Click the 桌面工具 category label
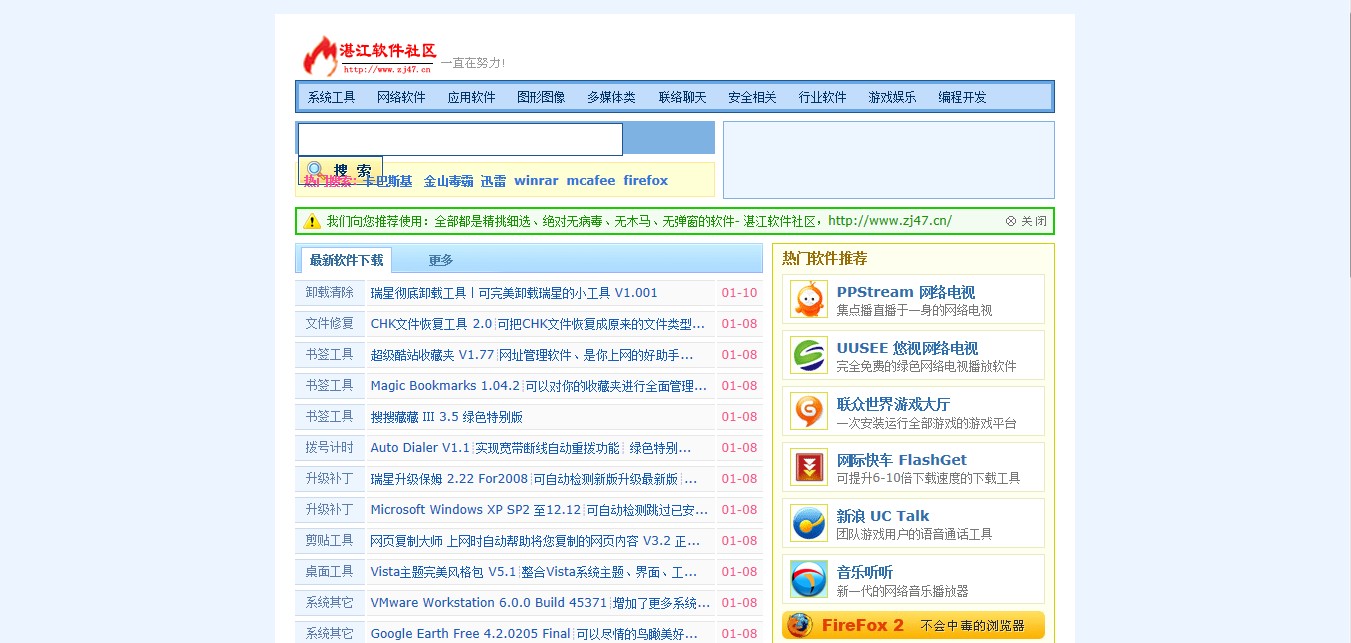The width and height of the screenshot is (1351, 643). (330, 572)
